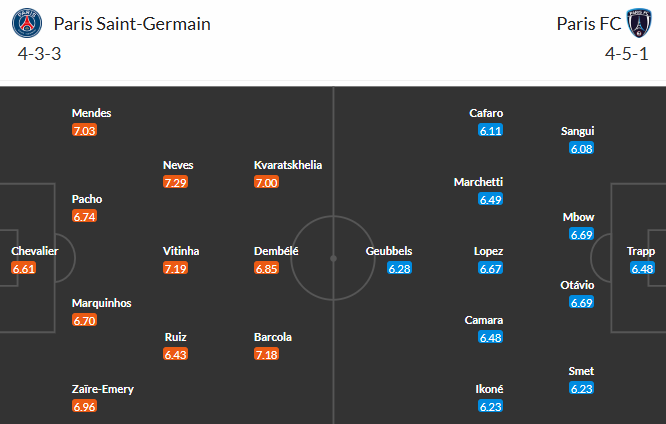Click the Paris FC club crest
Screen dimensions: 666x424
[x=638, y=23]
